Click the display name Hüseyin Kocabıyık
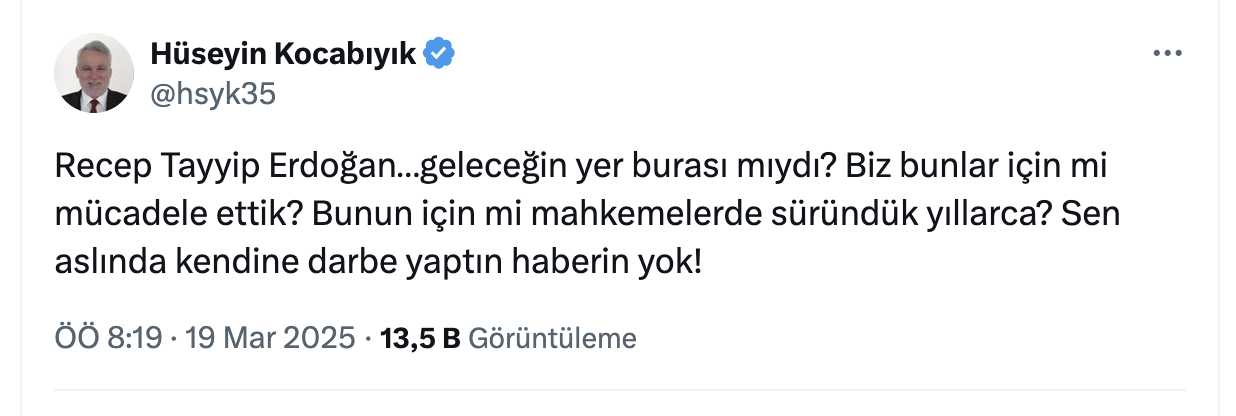 (283, 54)
